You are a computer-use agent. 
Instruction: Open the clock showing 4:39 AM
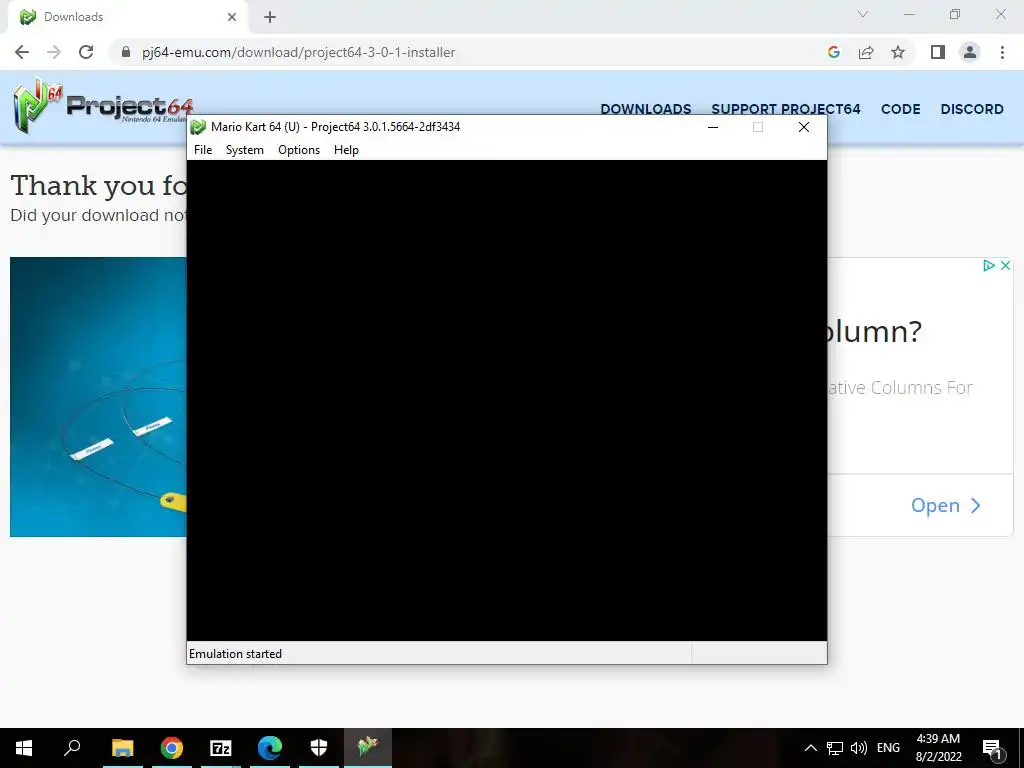pos(938,748)
